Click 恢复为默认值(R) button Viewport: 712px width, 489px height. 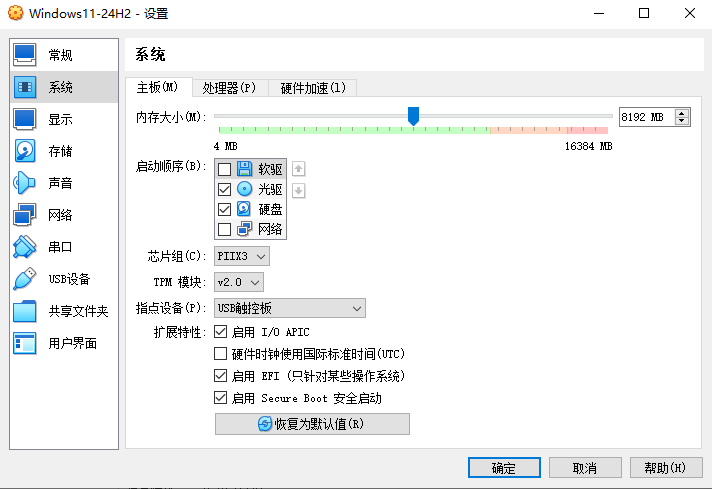point(312,424)
